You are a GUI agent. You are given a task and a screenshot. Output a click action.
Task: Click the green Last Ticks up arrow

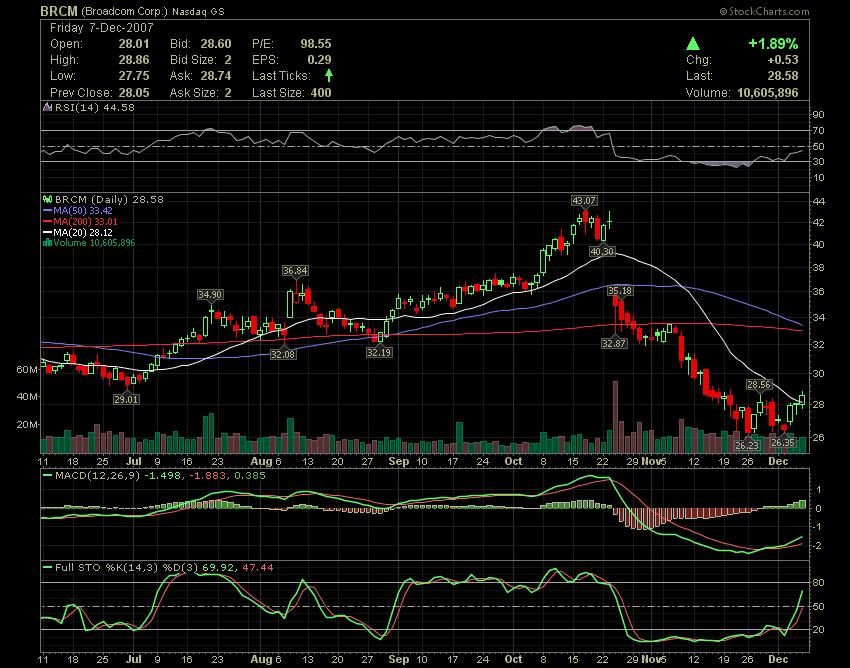pos(329,75)
